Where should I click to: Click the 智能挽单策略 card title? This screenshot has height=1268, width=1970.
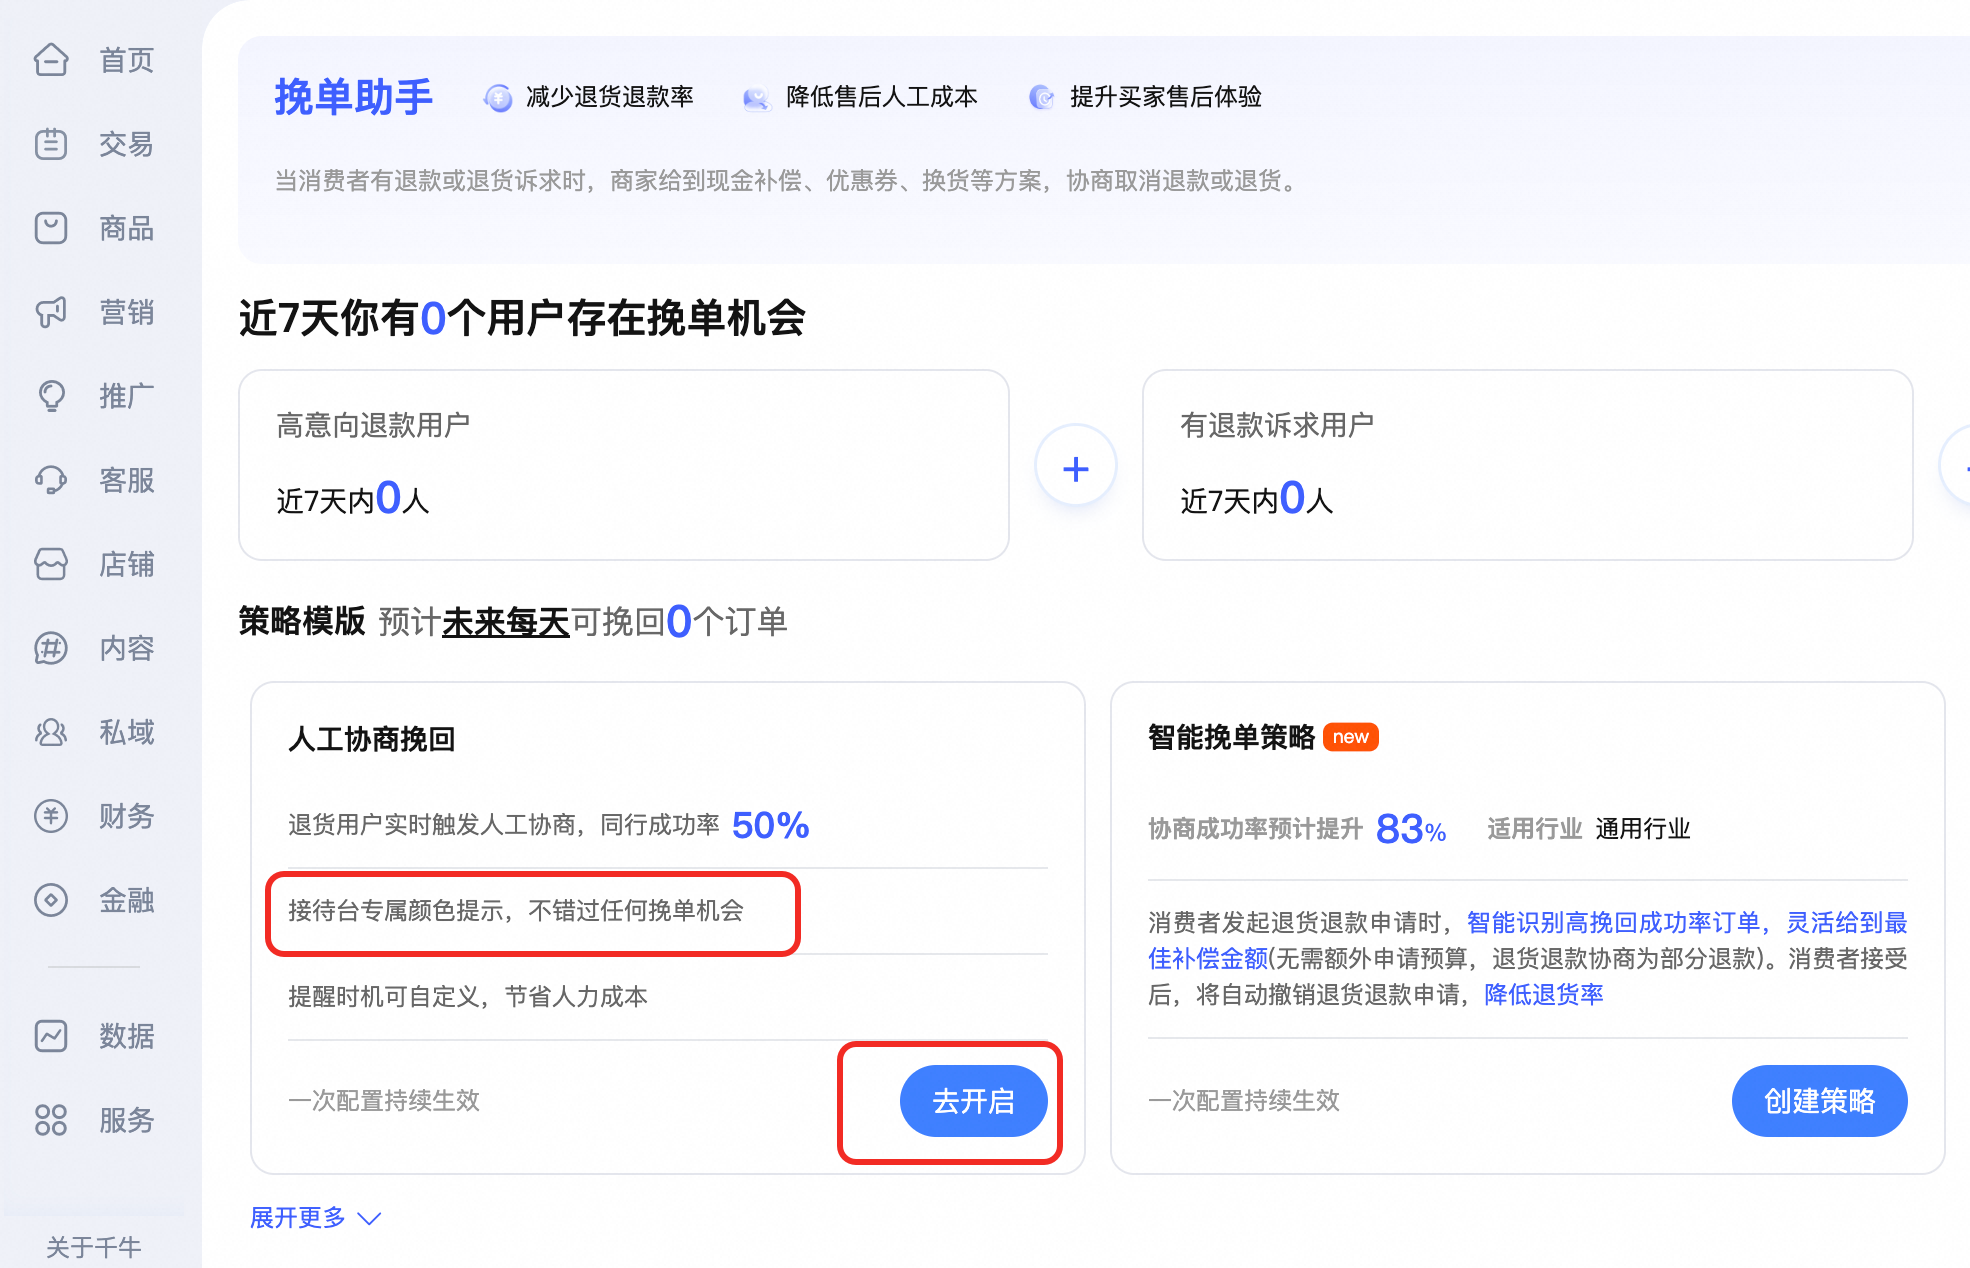[x=1232, y=737]
